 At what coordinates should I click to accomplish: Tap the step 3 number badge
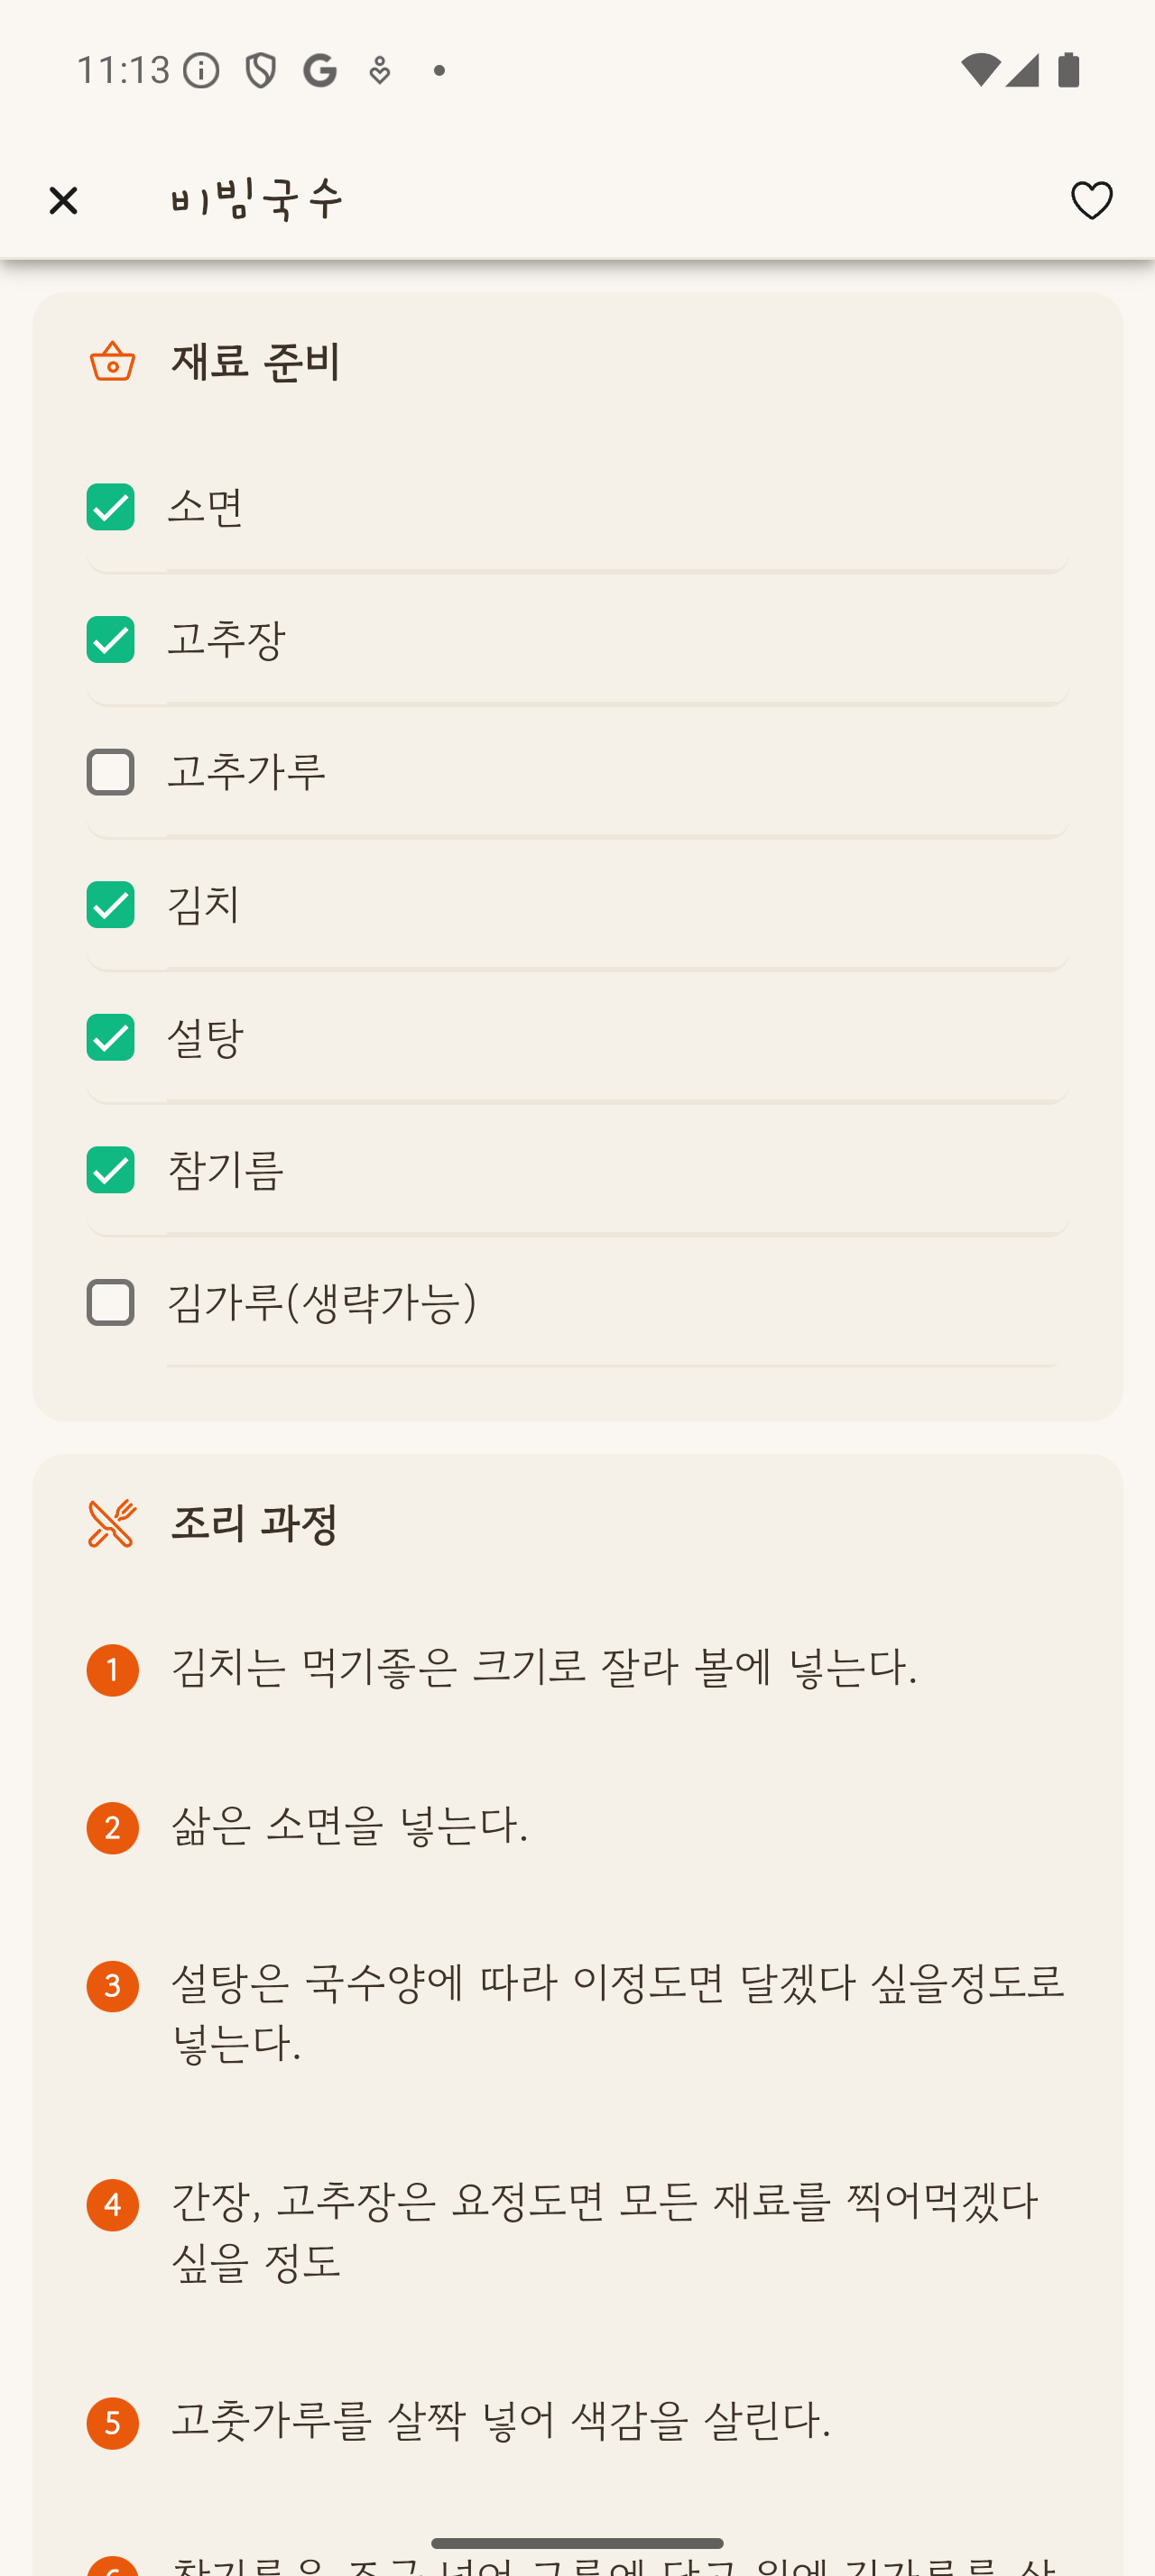[112, 1986]
